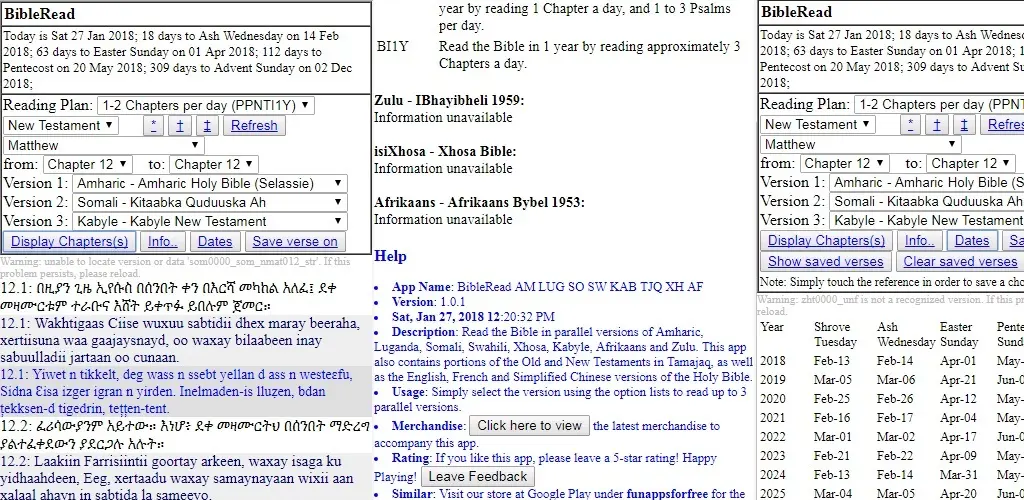1024x500 pixels.
Task: Open Version 3 Kabyle dropdown in left panel
Action: pyautogui.click(x=210, y=221)
